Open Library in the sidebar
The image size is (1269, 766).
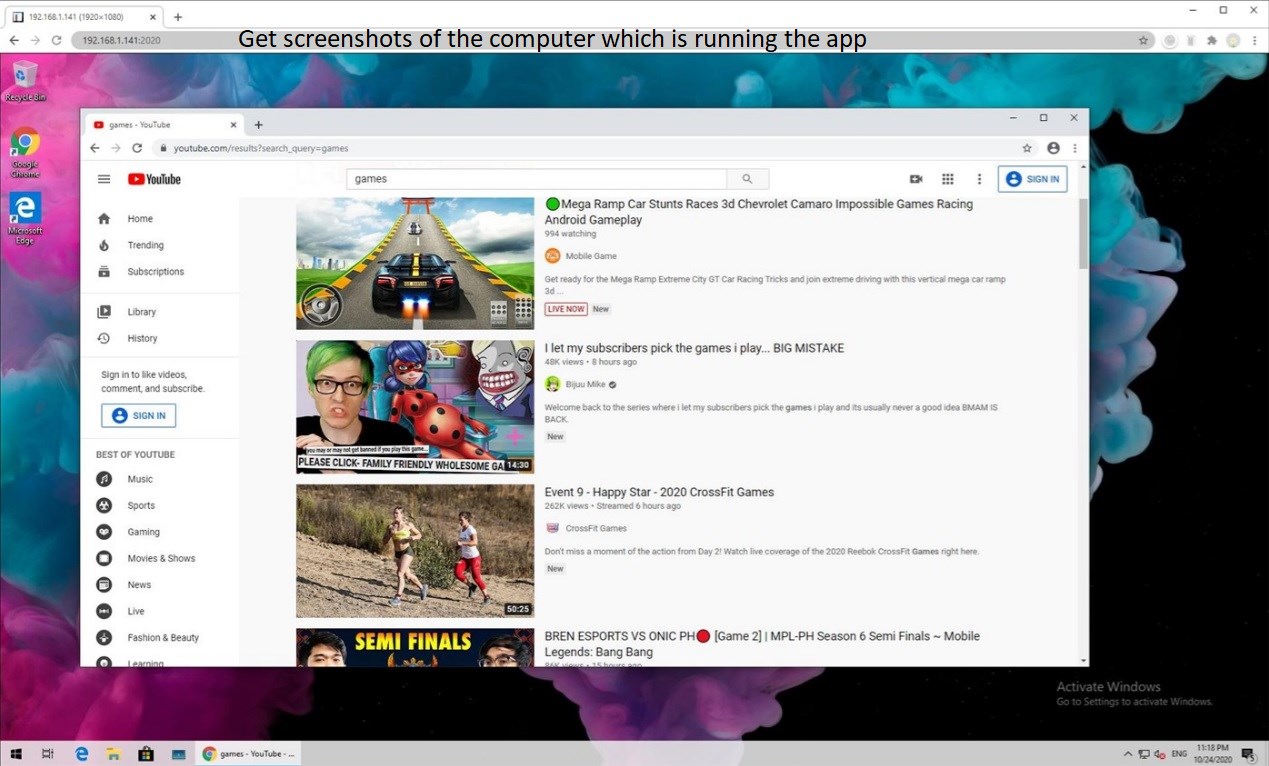(141, 312)
